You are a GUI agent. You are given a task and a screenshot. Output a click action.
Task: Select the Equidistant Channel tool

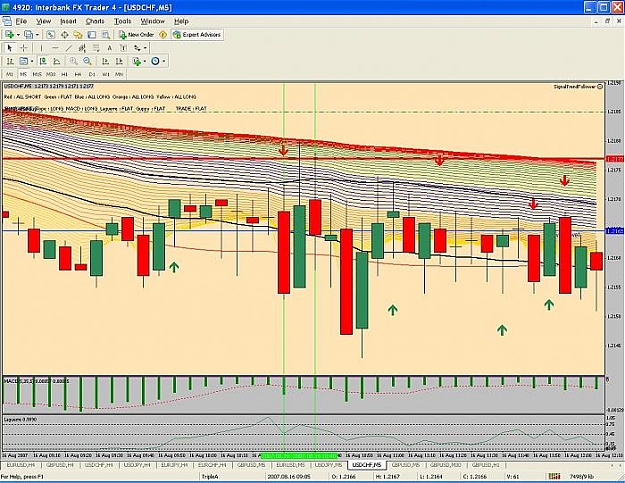click(x=82, y=48)
